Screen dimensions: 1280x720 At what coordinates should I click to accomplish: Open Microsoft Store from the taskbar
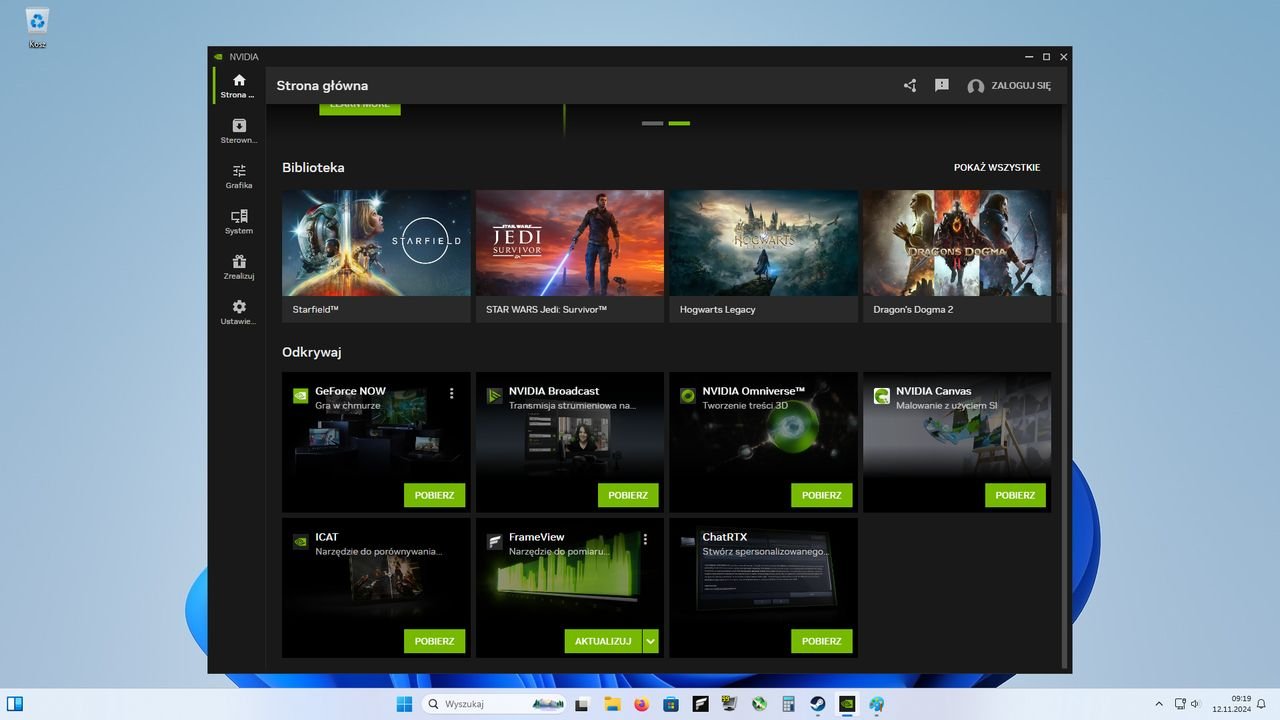tap(671, 704)
